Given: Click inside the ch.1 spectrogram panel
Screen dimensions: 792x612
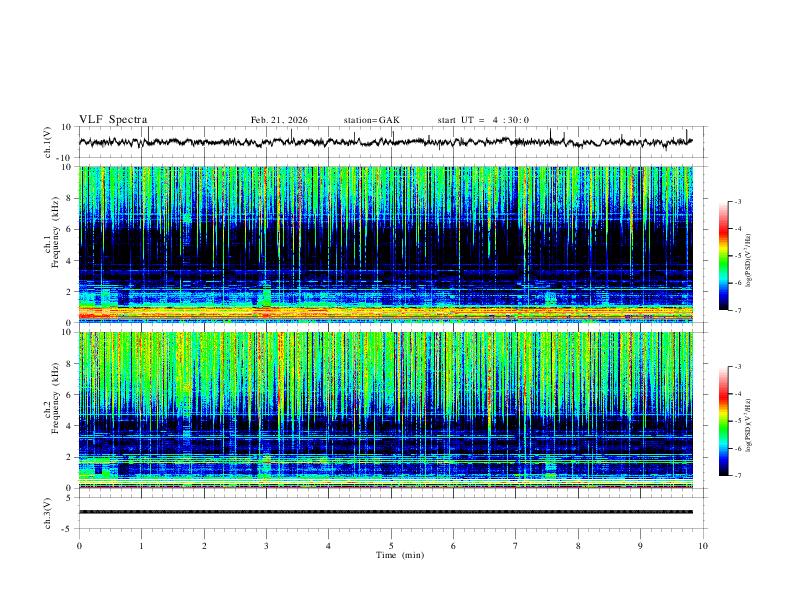Looking at the screenshot, I should pos(385,244).
